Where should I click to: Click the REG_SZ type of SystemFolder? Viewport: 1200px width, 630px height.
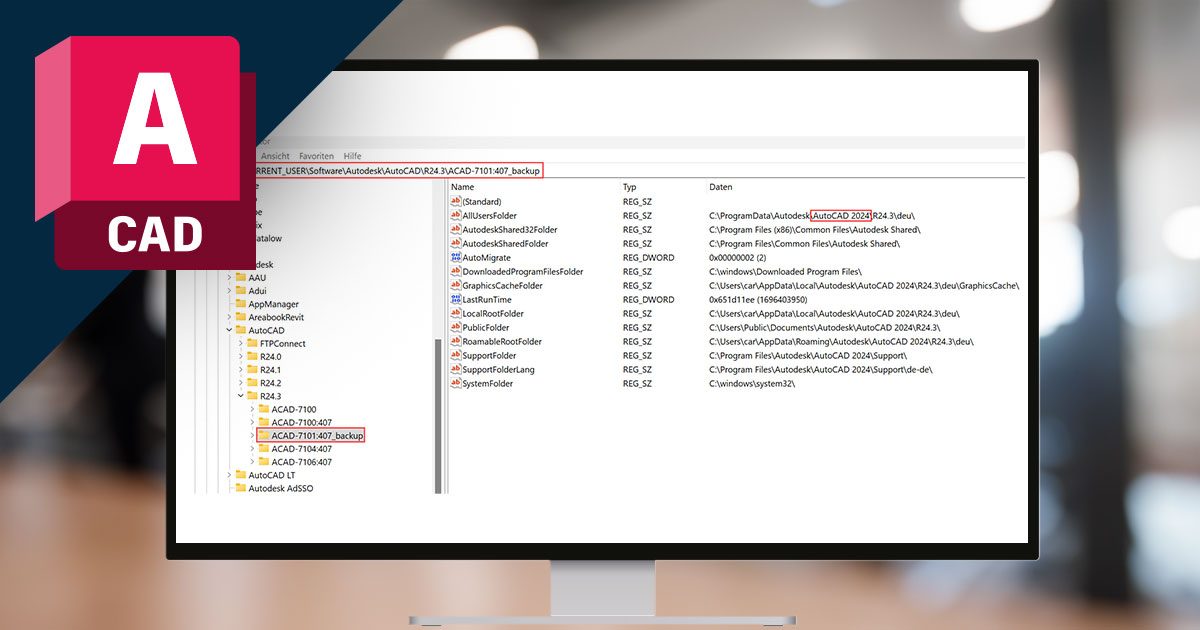637,384
